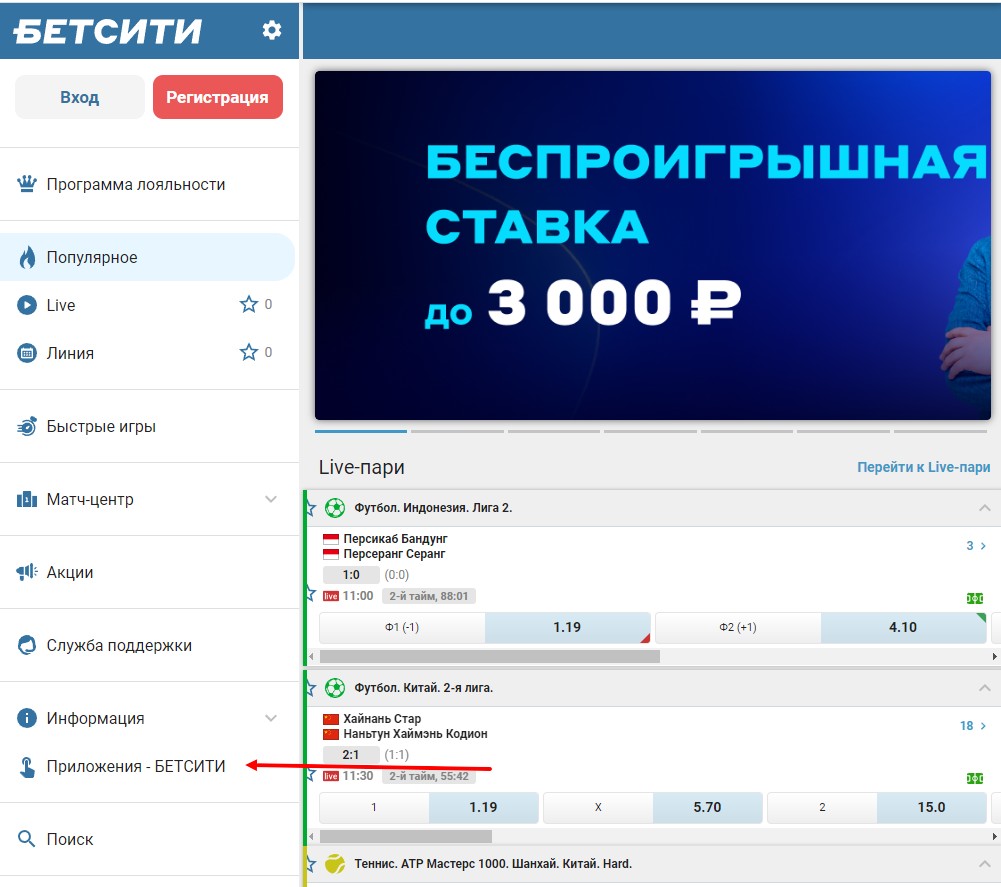The image size is (1001, 887).
Task: Open 3 more markets for Персикаб Бандунг
Action: tap(976, 545)
